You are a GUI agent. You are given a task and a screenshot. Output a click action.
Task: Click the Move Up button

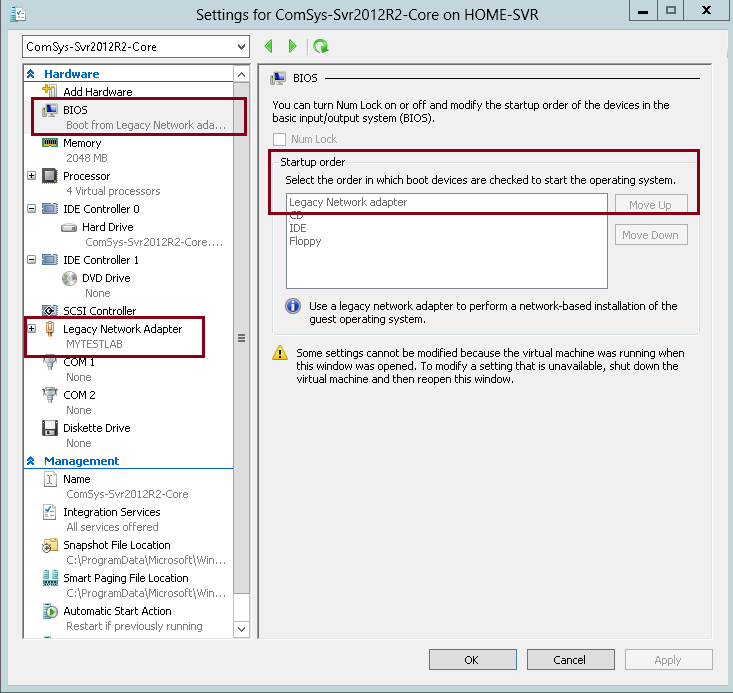tap(651, 205)
